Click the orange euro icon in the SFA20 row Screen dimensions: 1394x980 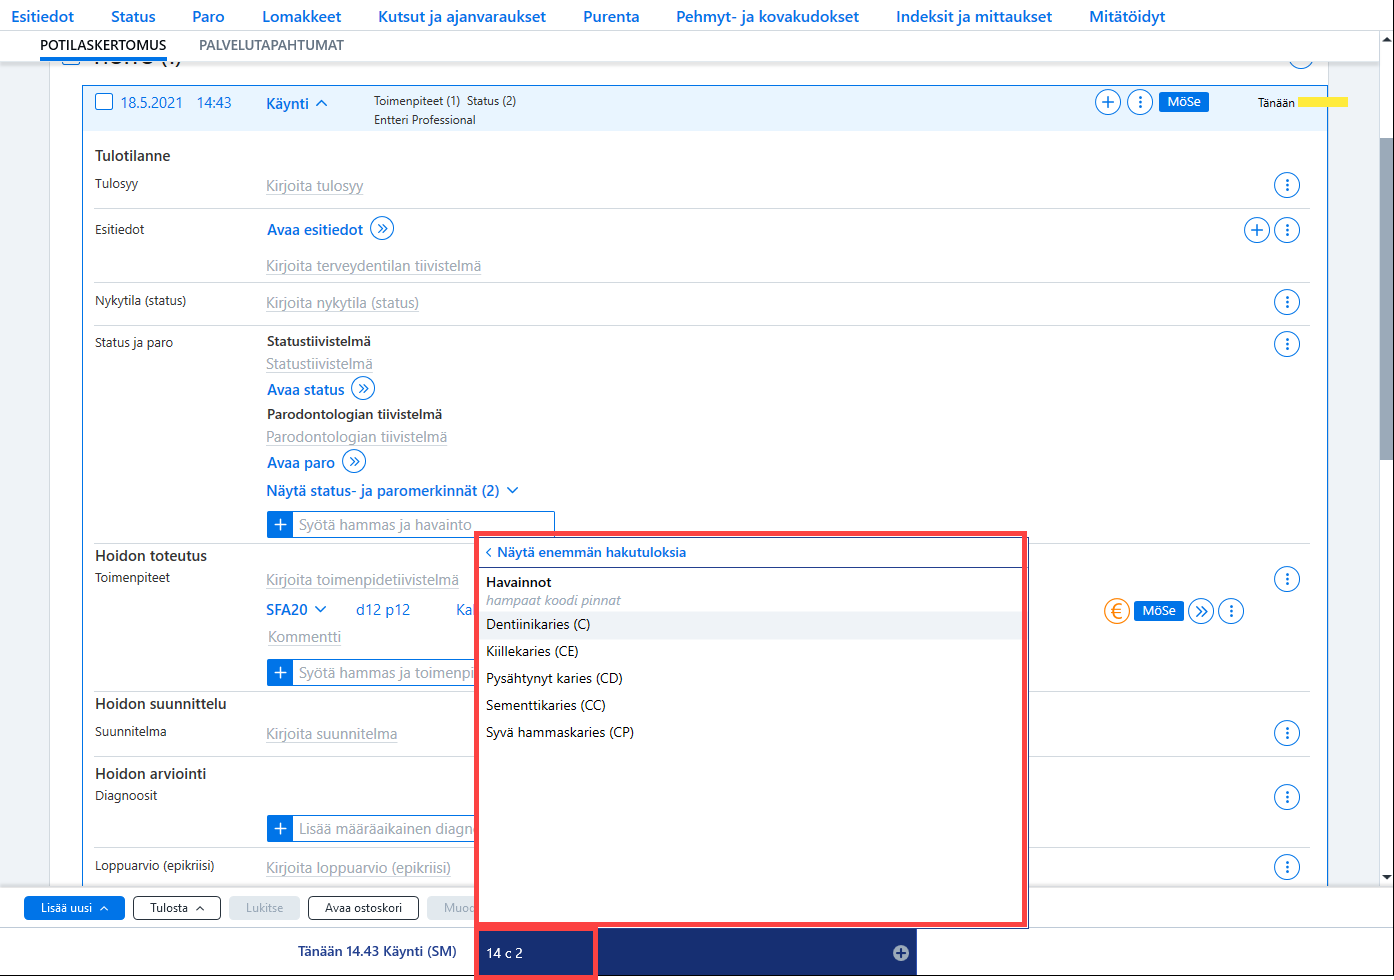[x=1117, y=611]
